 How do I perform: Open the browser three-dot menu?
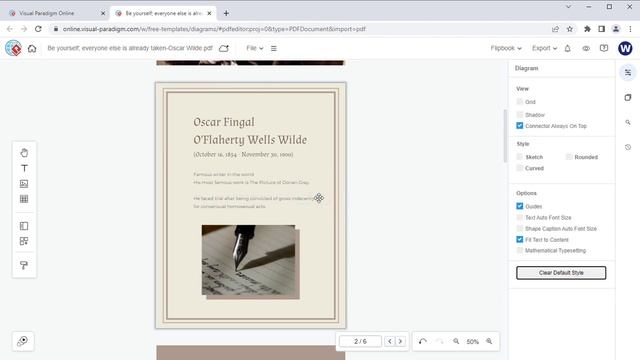pyautogui.click(x=630, y=29)
